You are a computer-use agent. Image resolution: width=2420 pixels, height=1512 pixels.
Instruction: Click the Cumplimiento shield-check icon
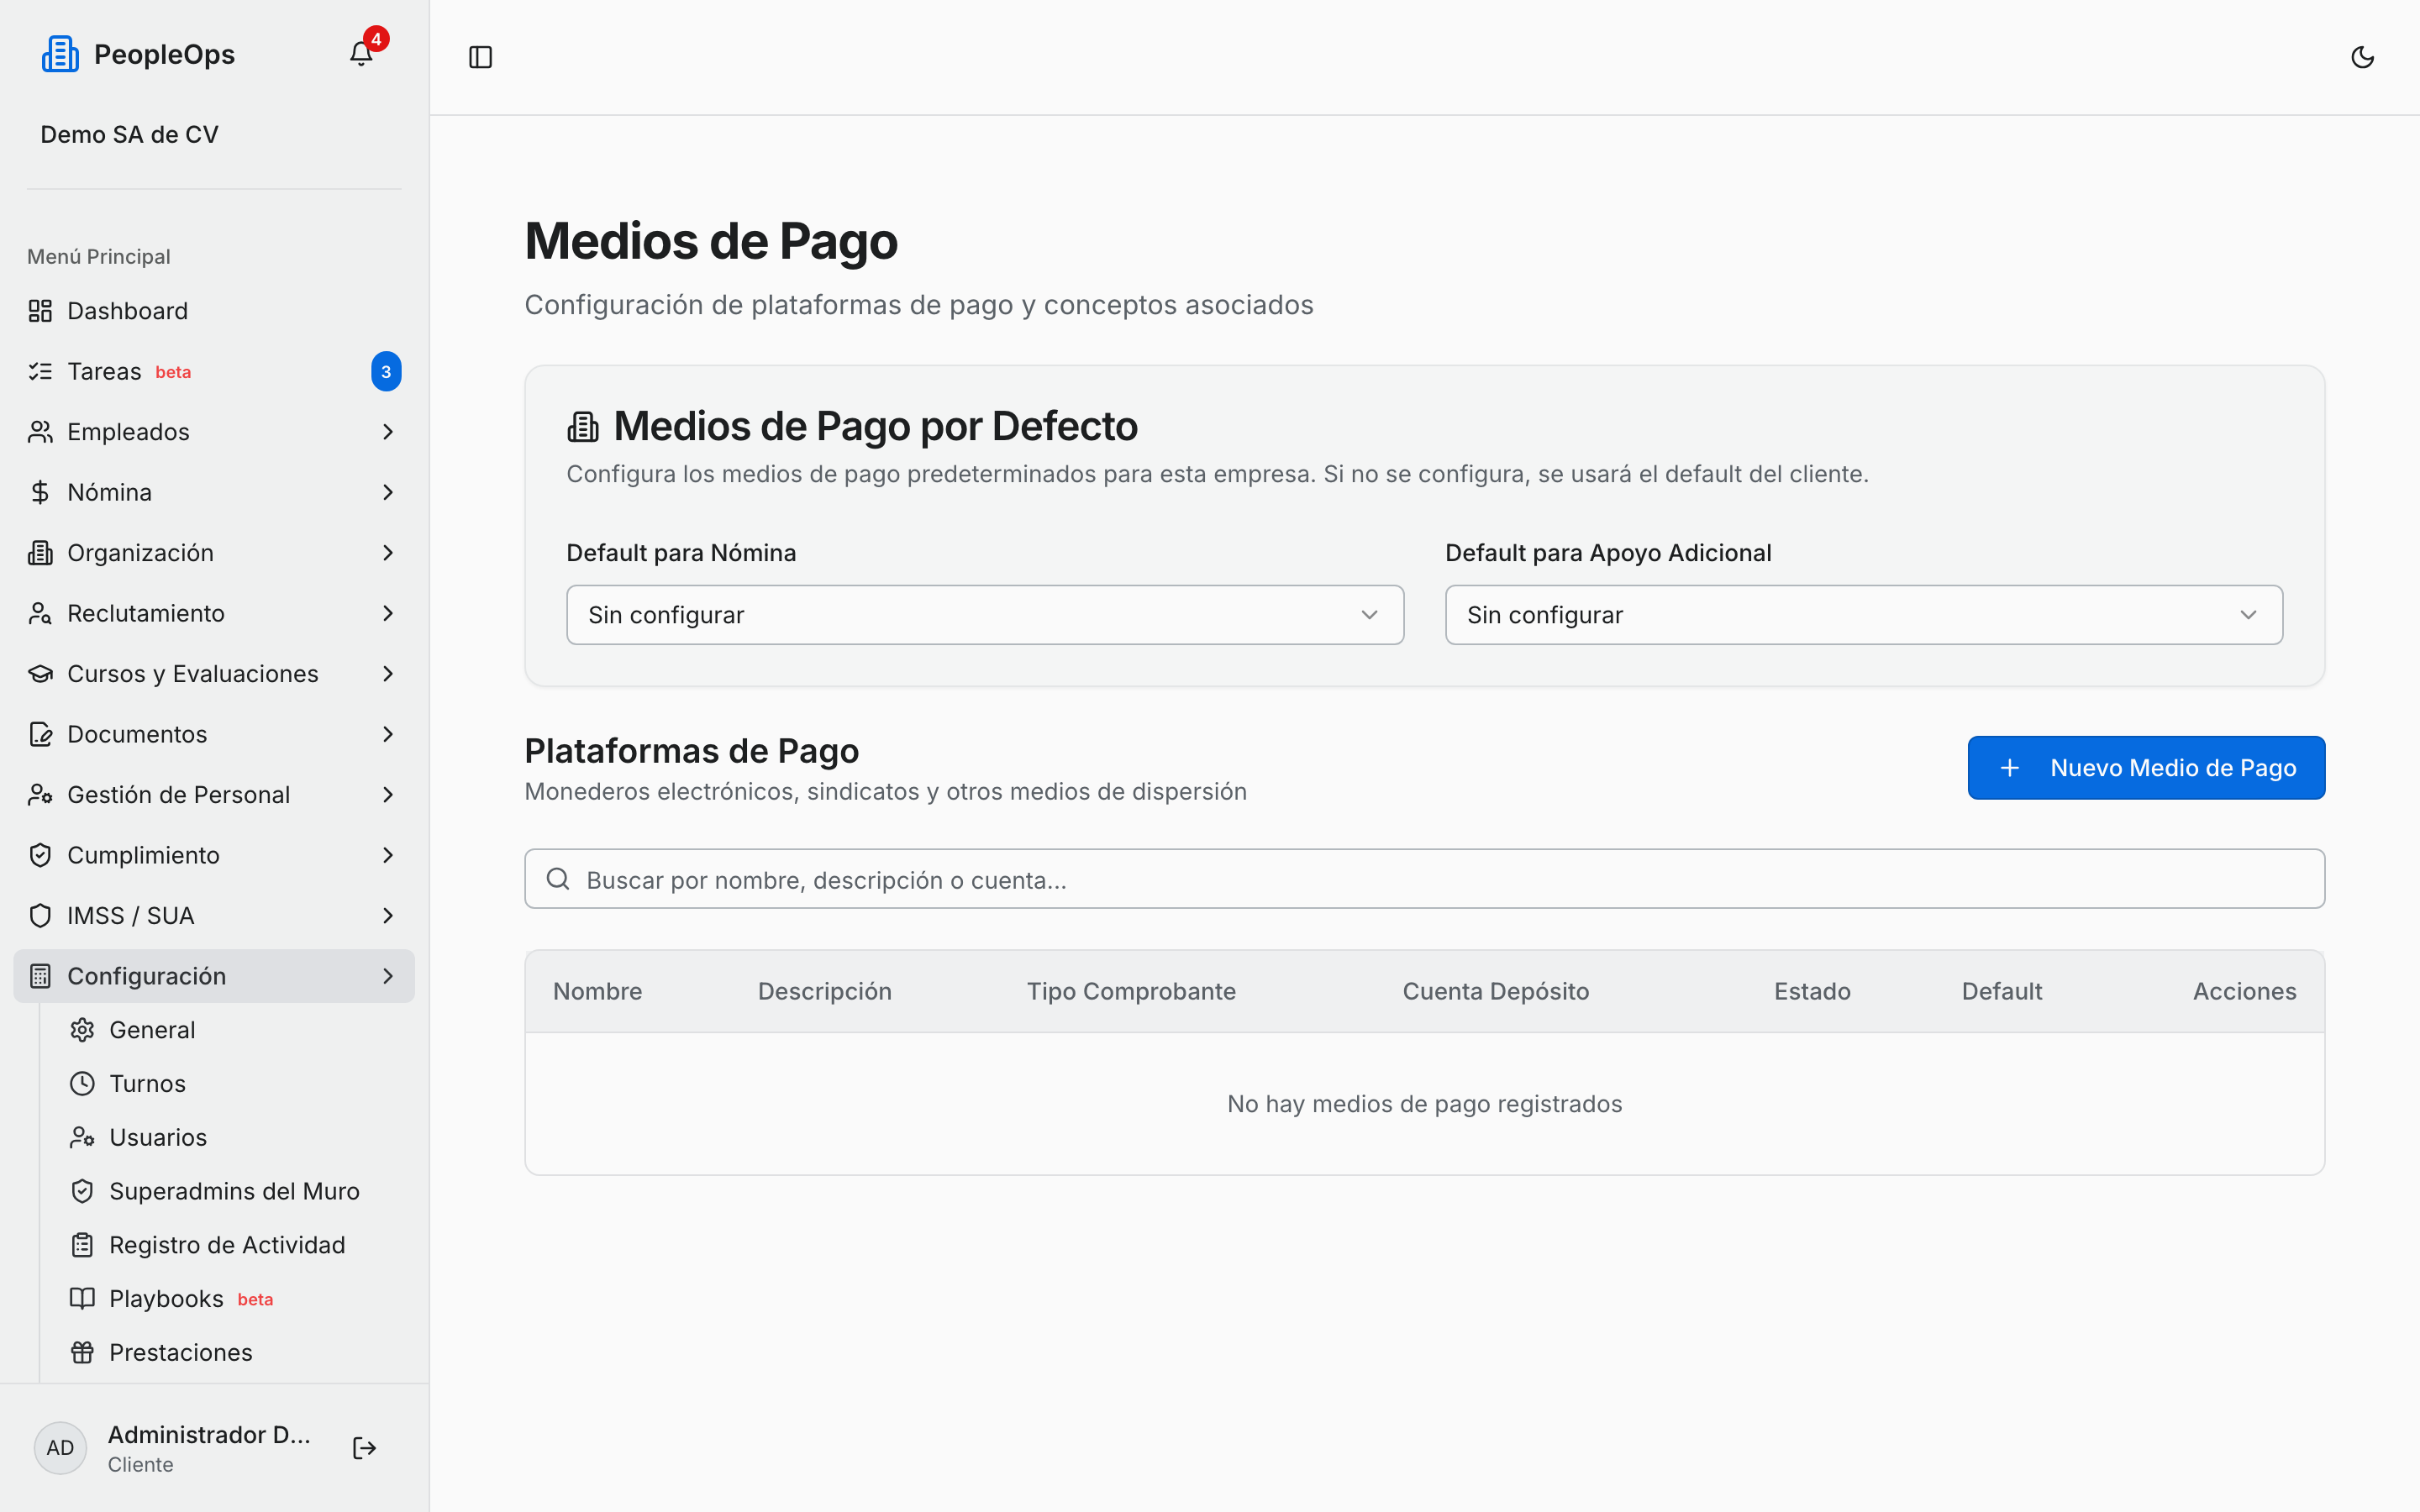click(x=40, y=855)
